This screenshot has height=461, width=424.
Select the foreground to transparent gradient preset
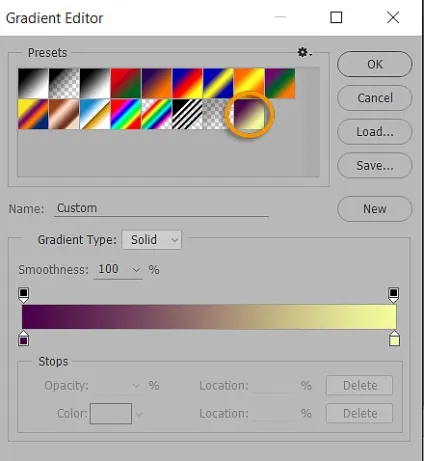tap(64, 83)
